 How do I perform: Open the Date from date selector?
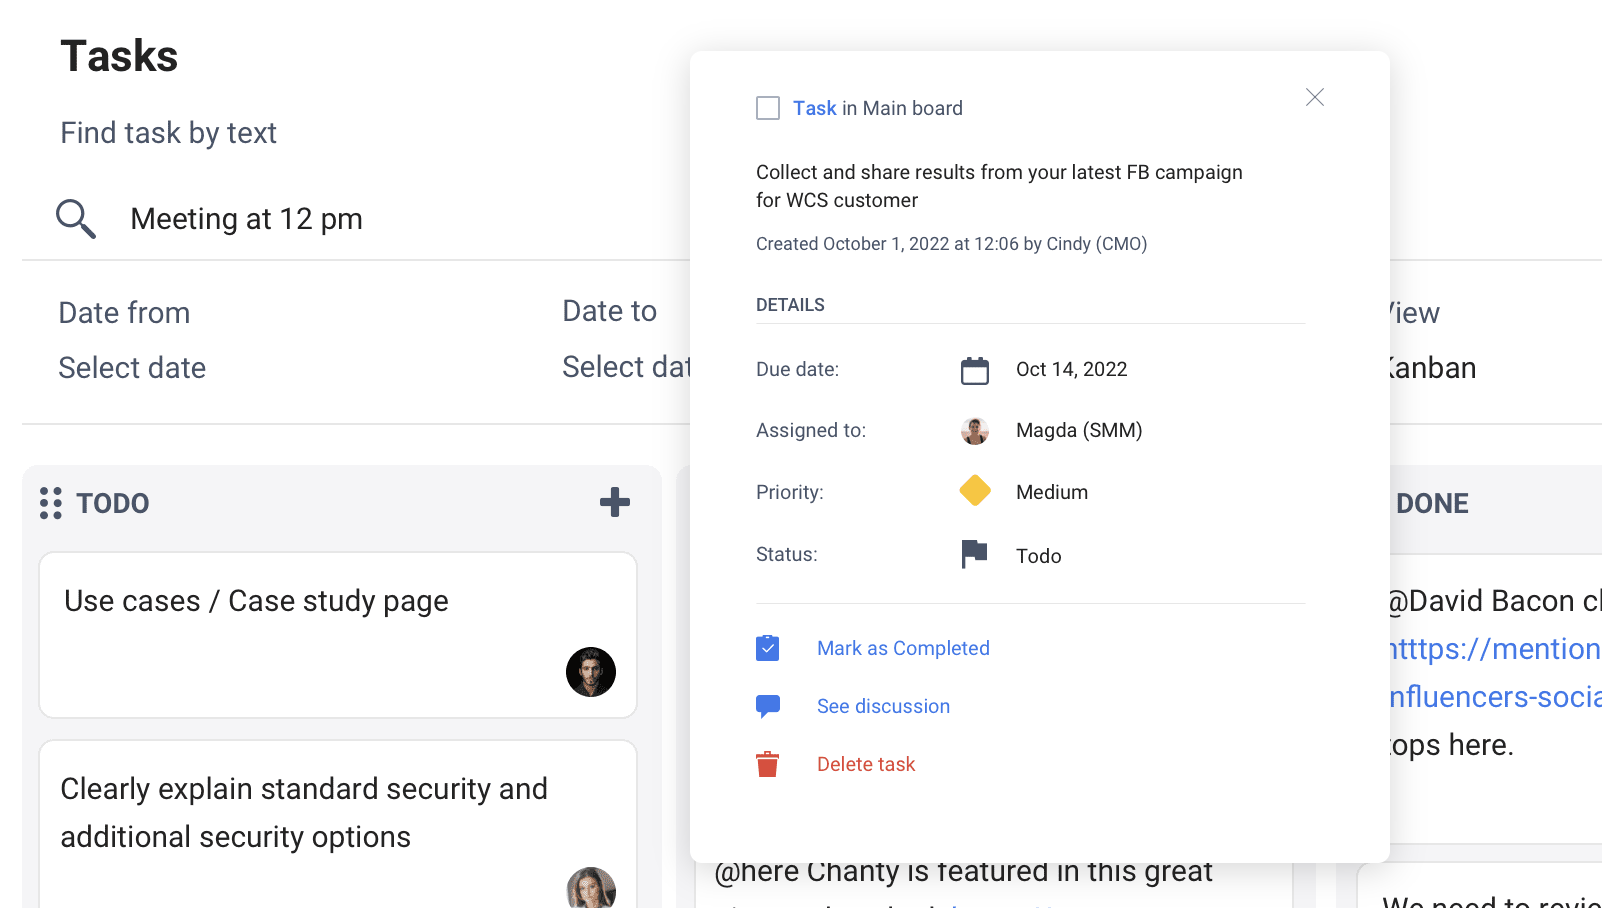tap(132, 368)
